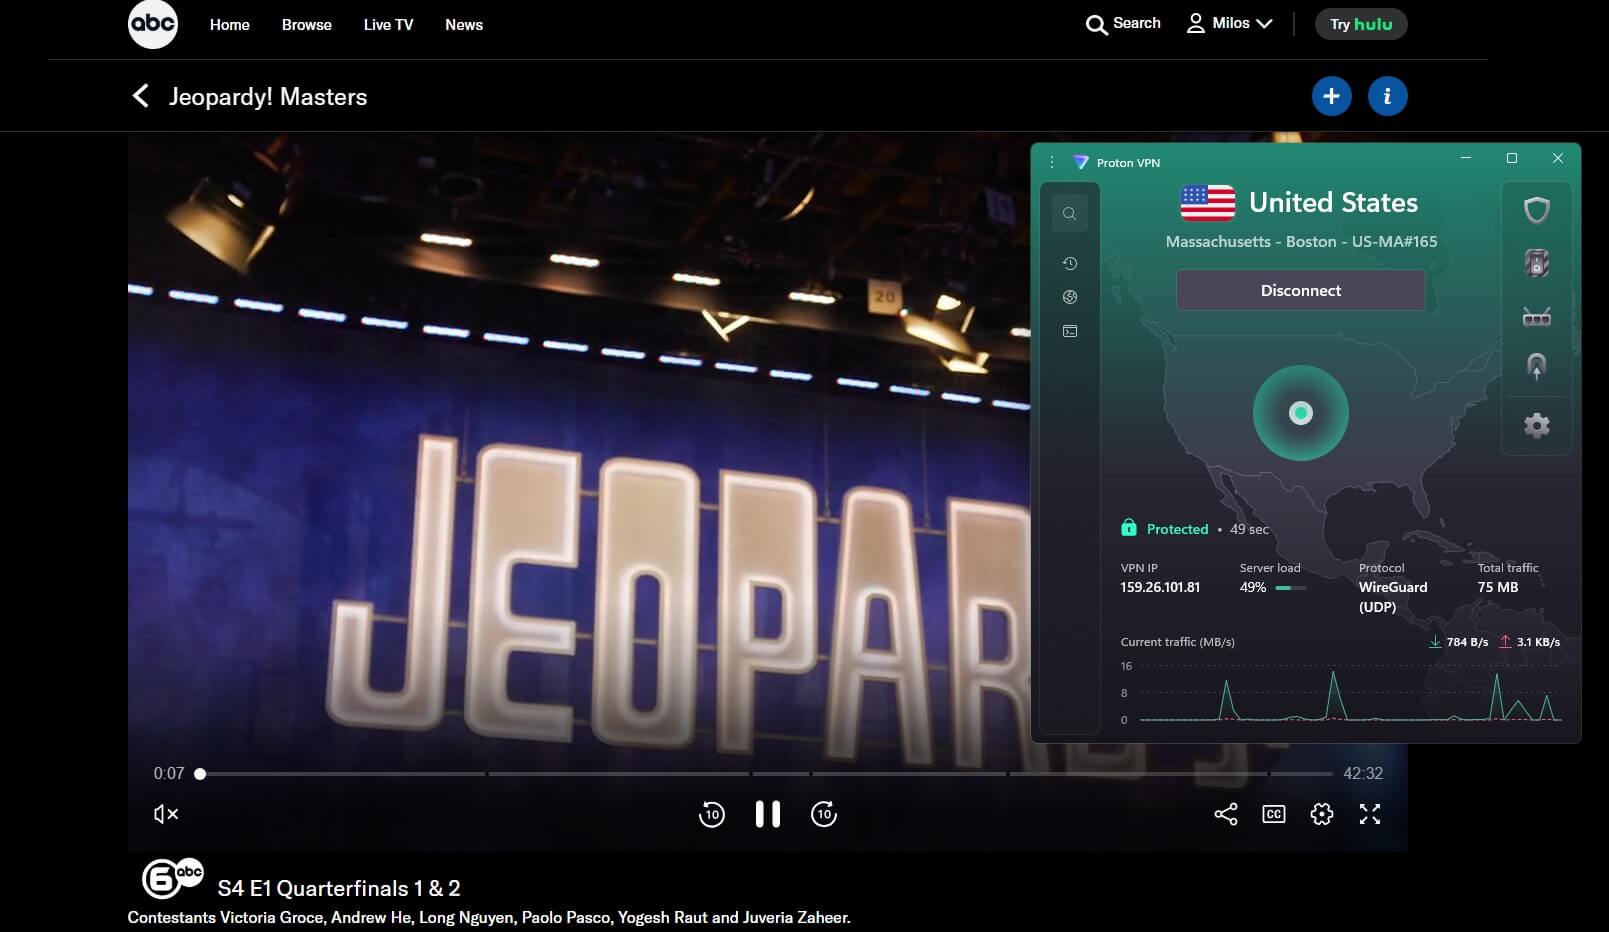
Task: Rewind the video 10 seconds
Action: coord(711,814)
